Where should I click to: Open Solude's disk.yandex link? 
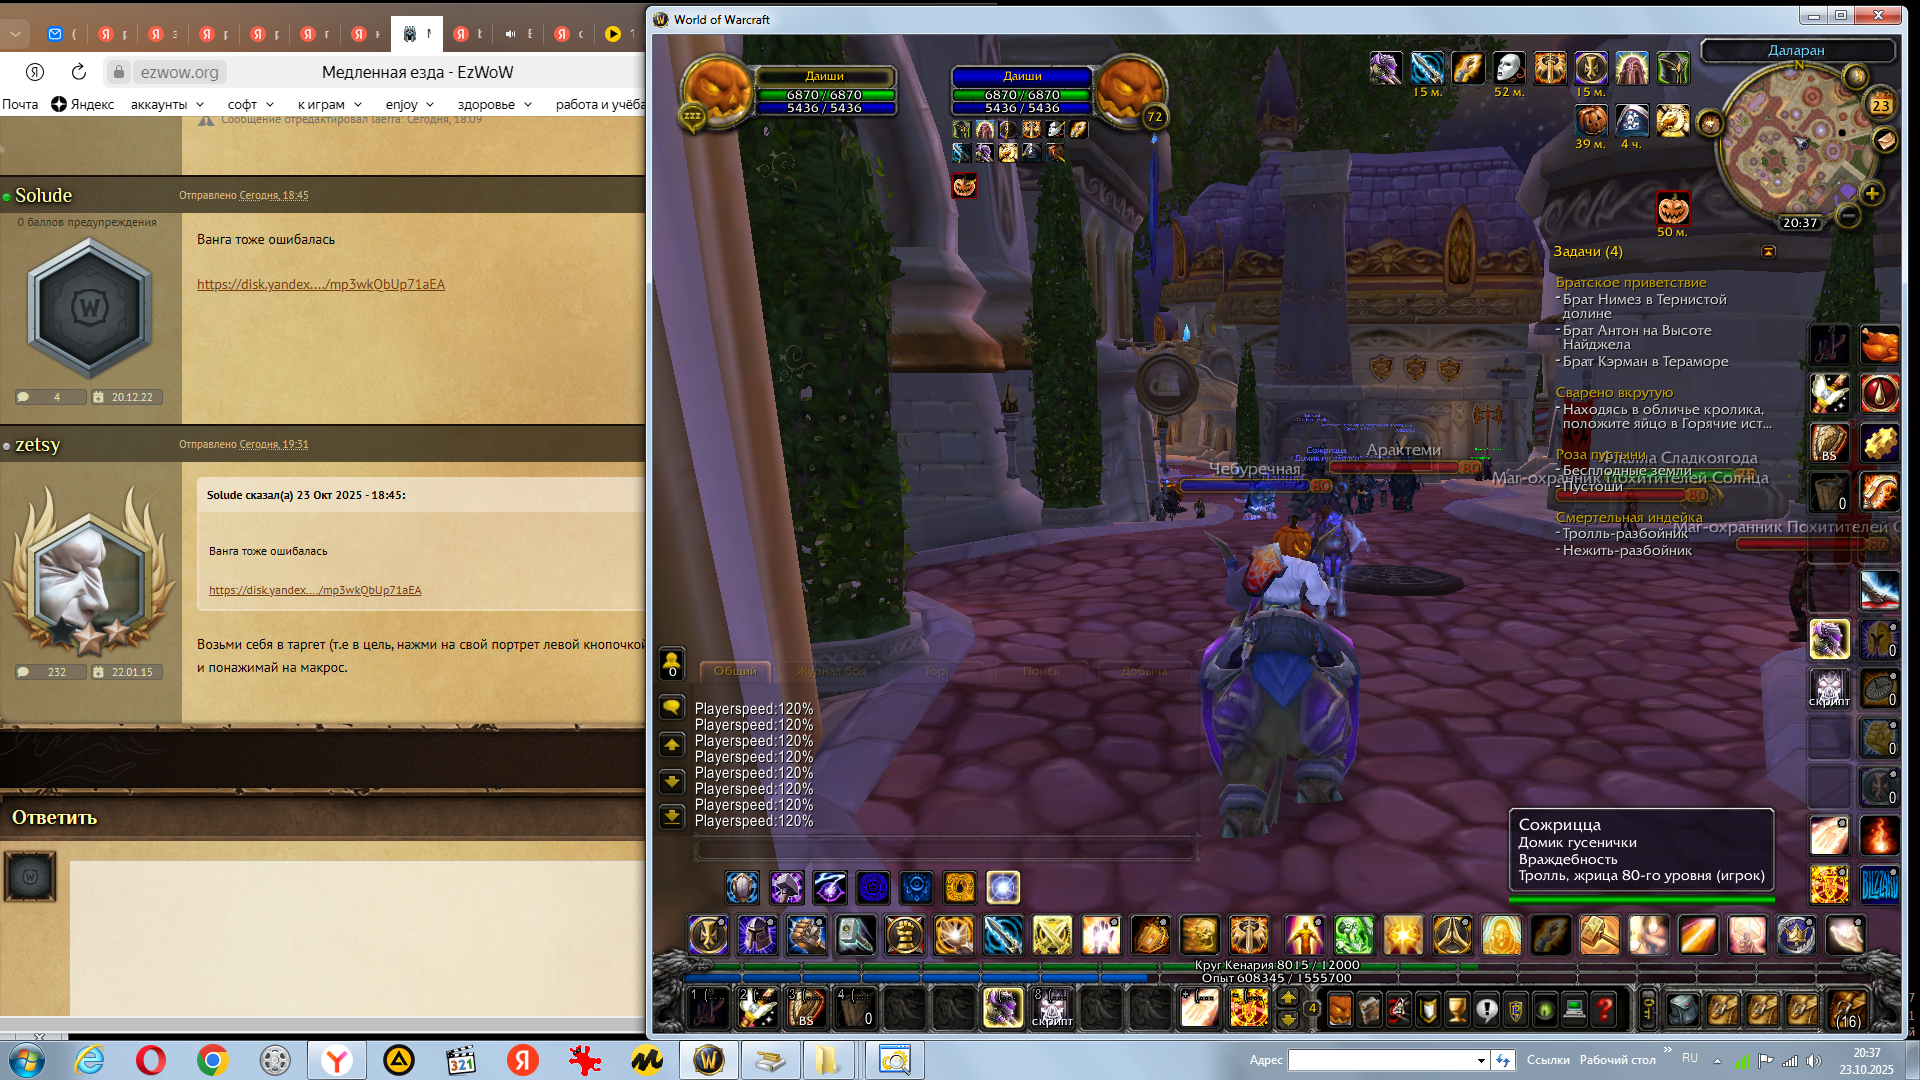320,284
